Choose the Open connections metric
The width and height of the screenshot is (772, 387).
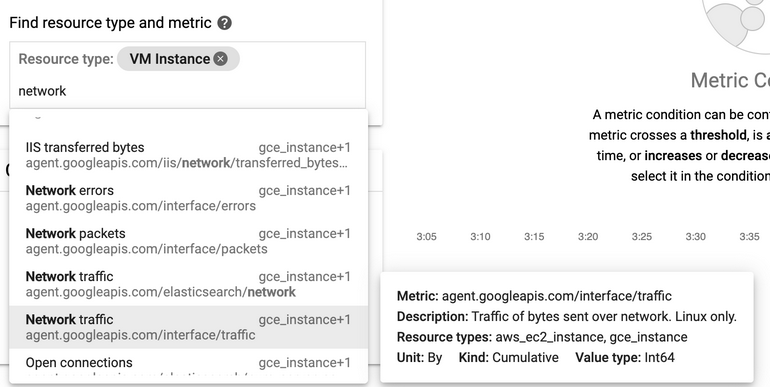pos(188,365)
